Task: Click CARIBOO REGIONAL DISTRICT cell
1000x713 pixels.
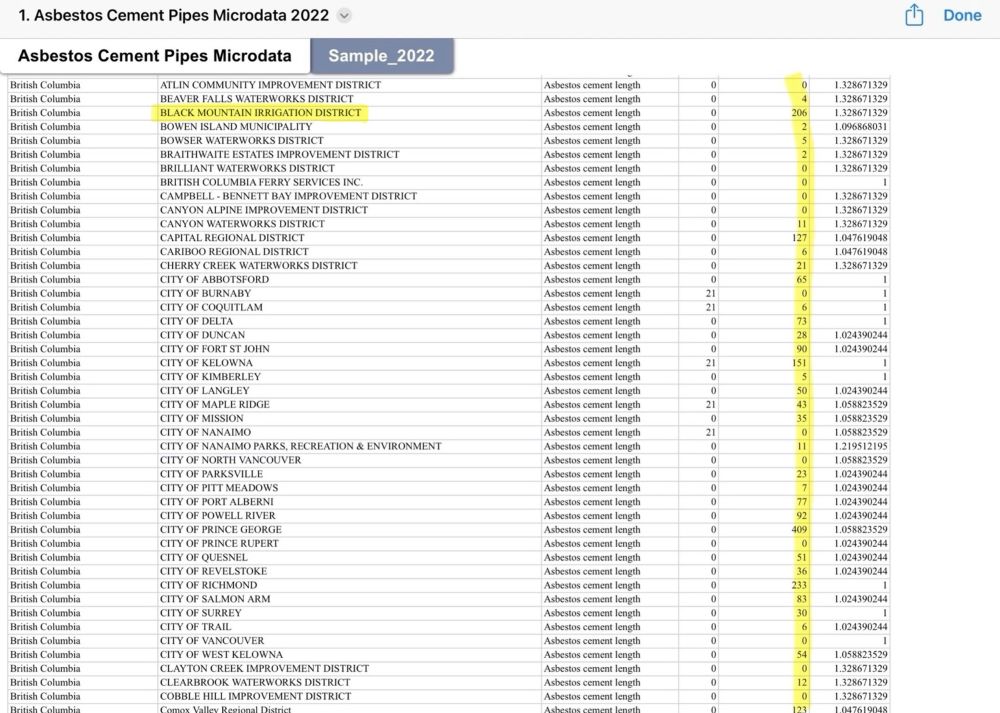Action: (x=349, y=252)
